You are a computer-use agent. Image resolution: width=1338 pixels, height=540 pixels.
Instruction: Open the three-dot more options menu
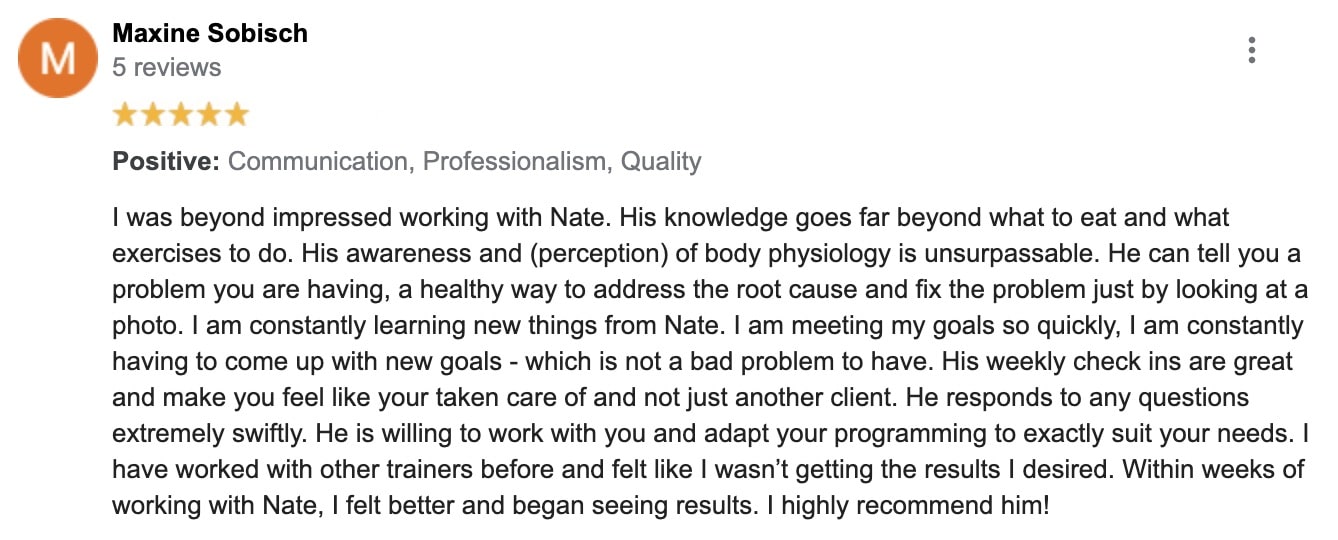point(1251,50)
